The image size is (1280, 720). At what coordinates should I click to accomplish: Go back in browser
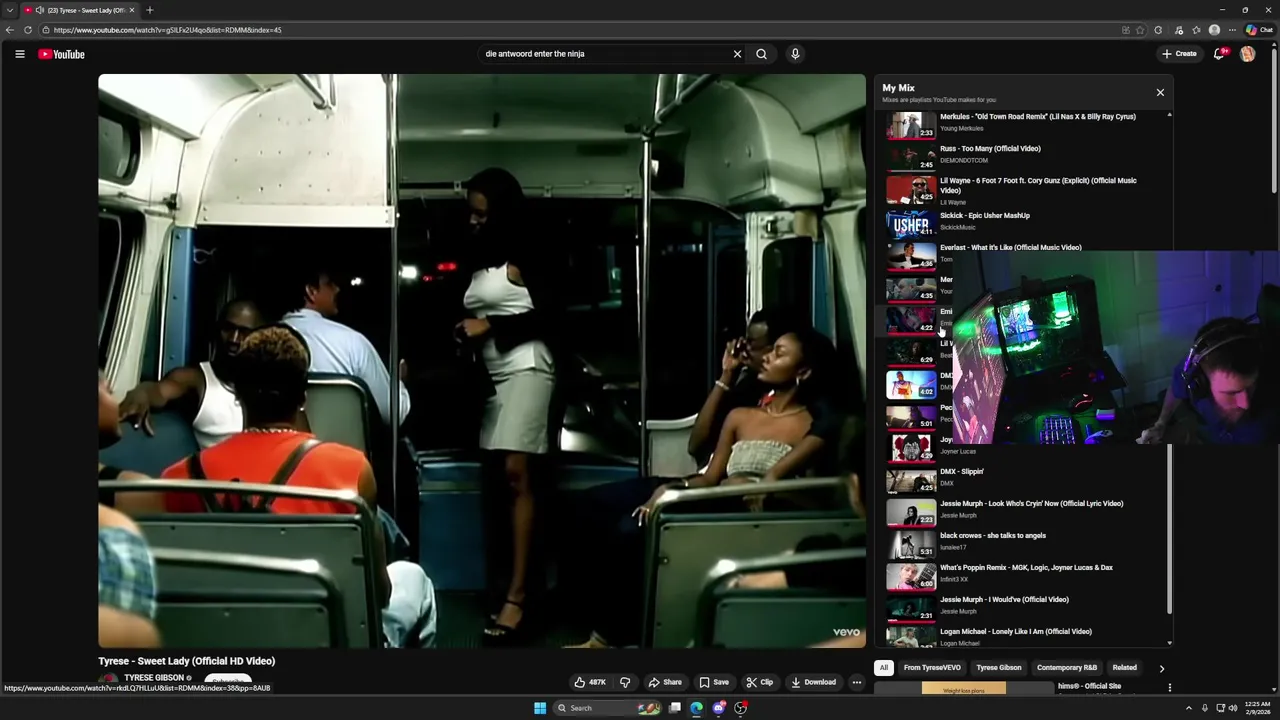pyautogui.click(x=10, y=30)
